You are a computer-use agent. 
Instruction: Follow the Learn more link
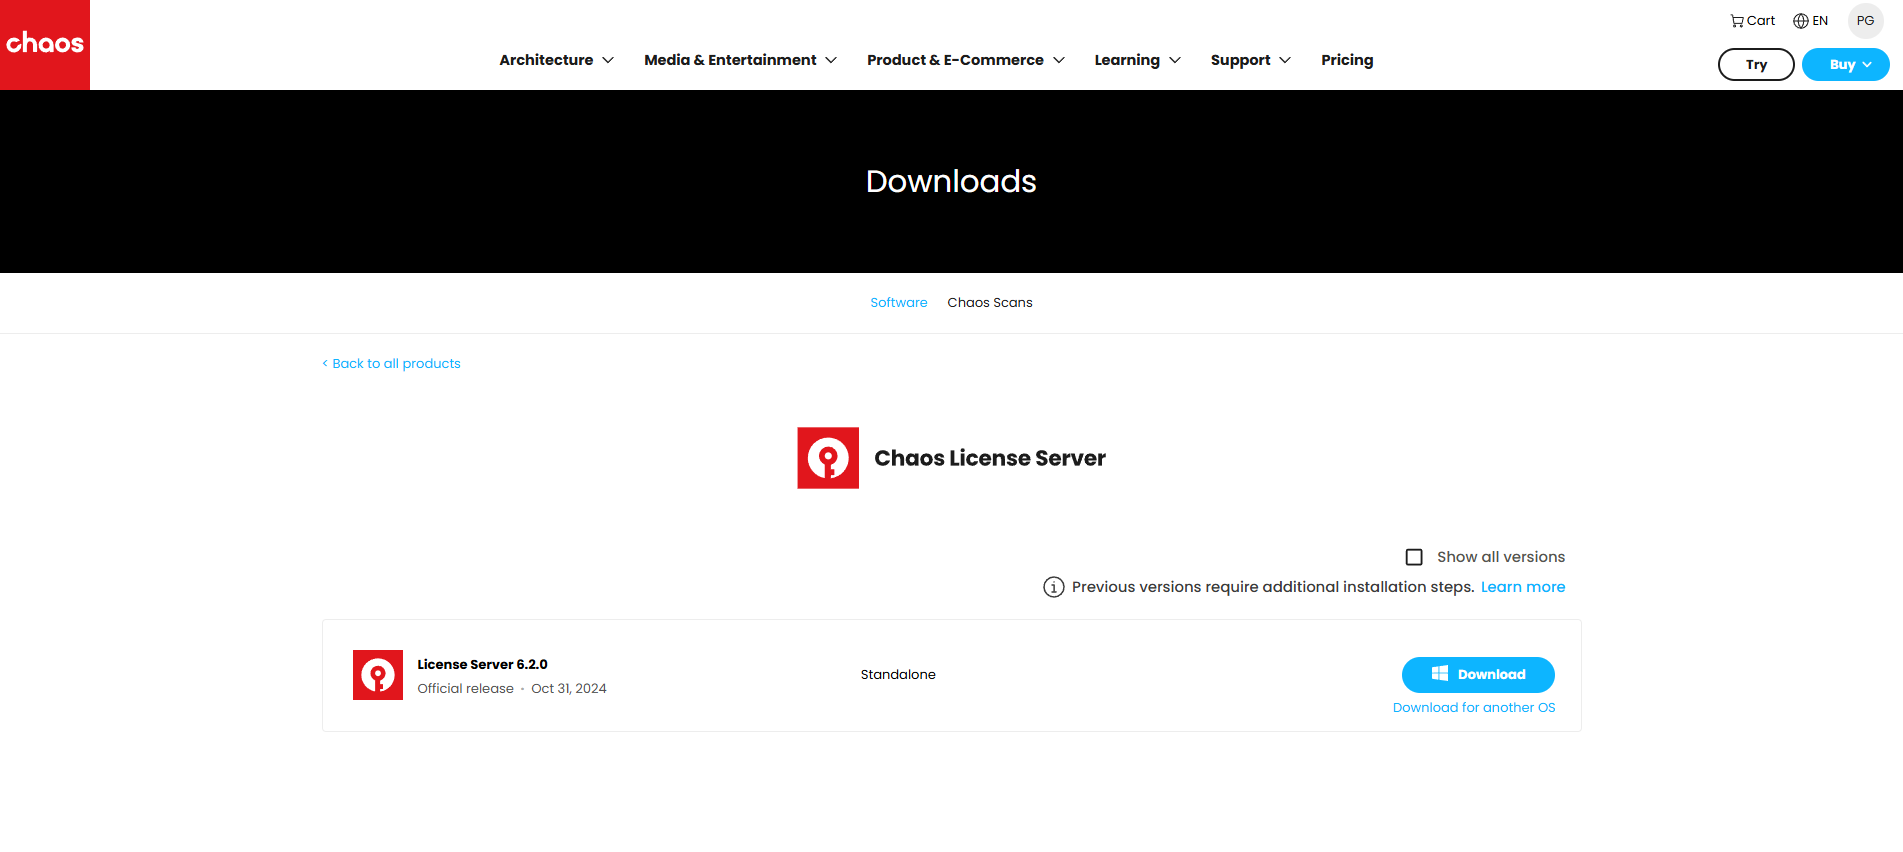point(1523,587)
